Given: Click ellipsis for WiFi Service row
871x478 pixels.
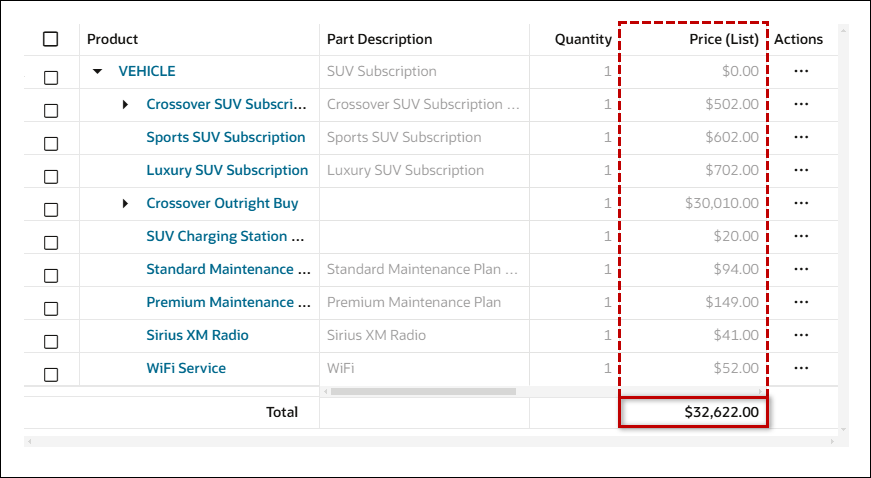Looking at the screenshot, I should tap(800, 368).
